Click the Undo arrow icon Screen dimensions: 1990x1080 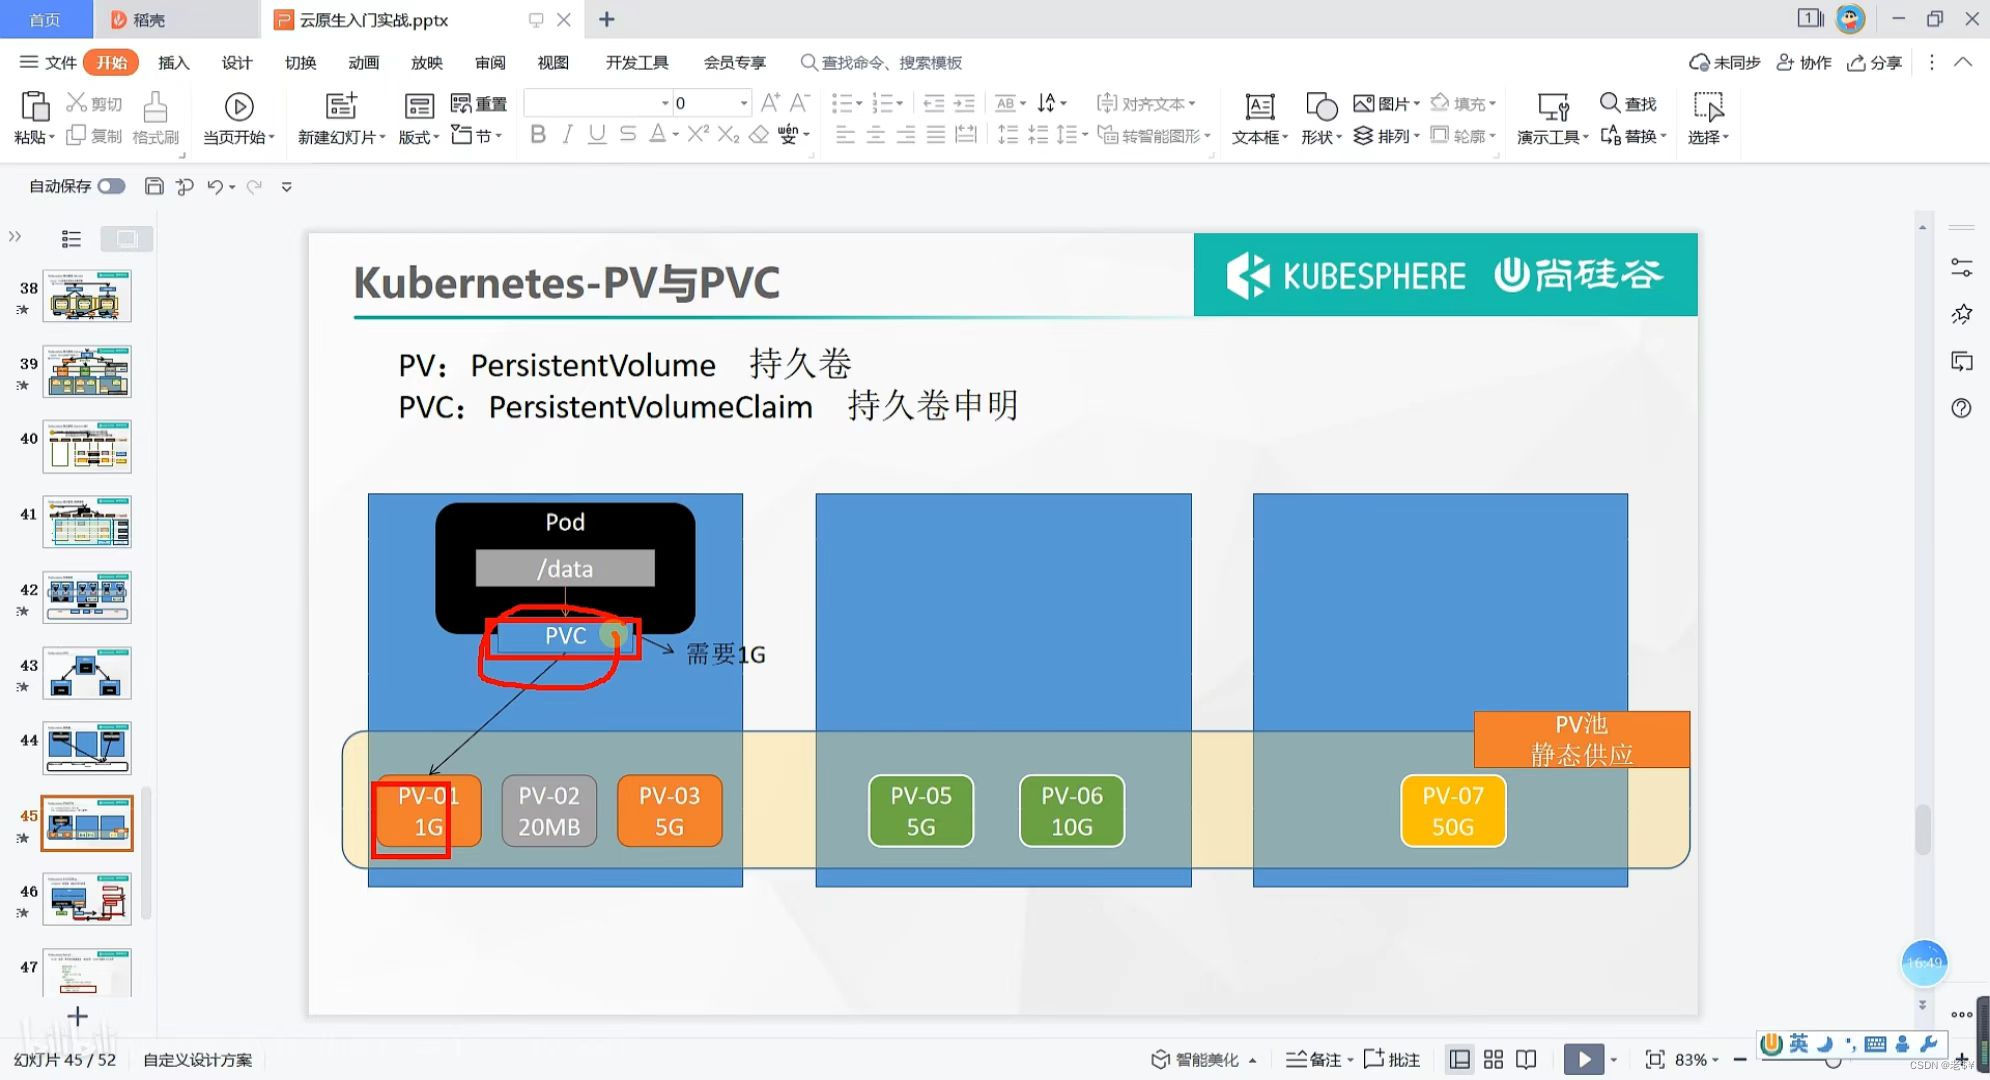click(214, 186)
